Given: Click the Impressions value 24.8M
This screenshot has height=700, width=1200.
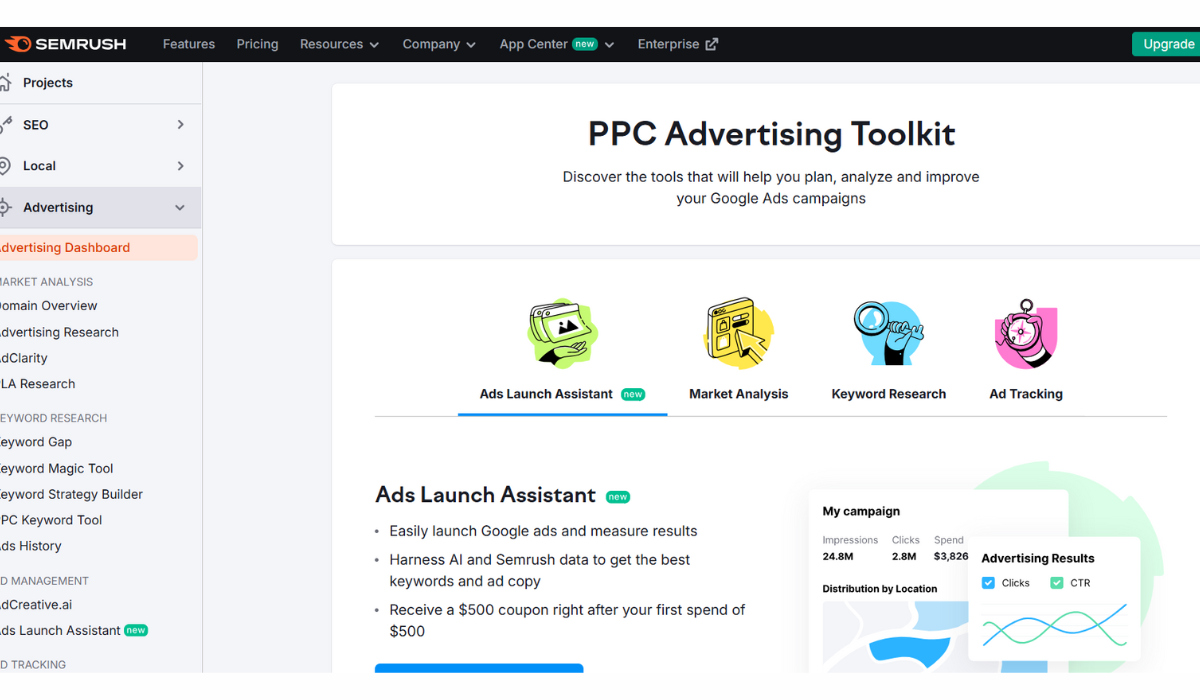Looking at the screenshot, I should pyautogui.click(x=837, y=556).
